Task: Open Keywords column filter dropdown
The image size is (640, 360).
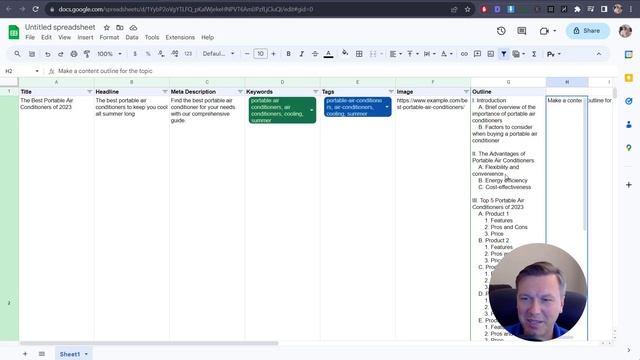Action: pos(316,92)
